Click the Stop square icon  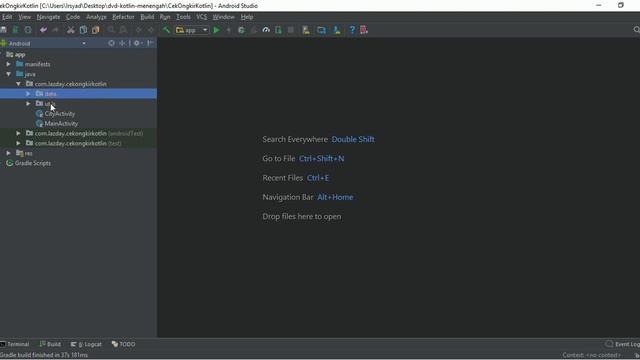click(x=291, y=30)
